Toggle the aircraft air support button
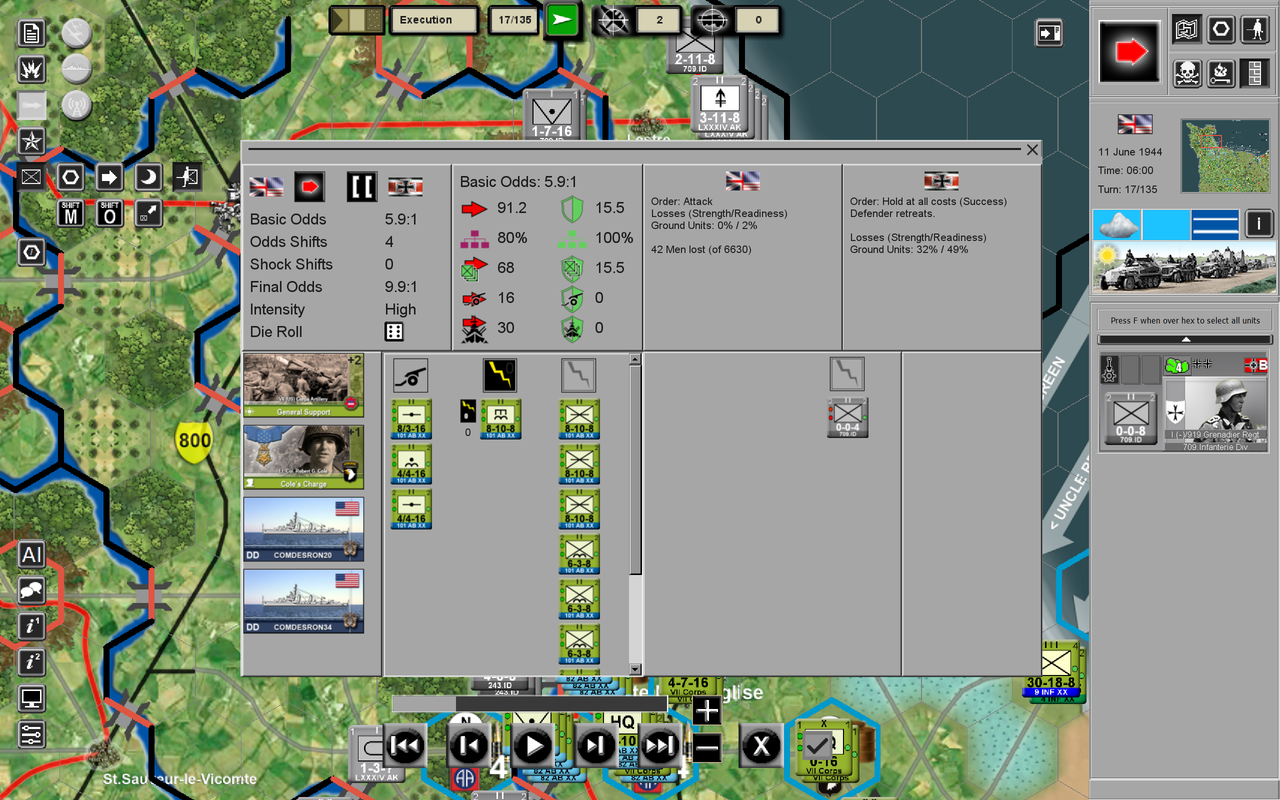Viewport: 1280px width, 800px height. pyautogui.click(x=77, y=33)
